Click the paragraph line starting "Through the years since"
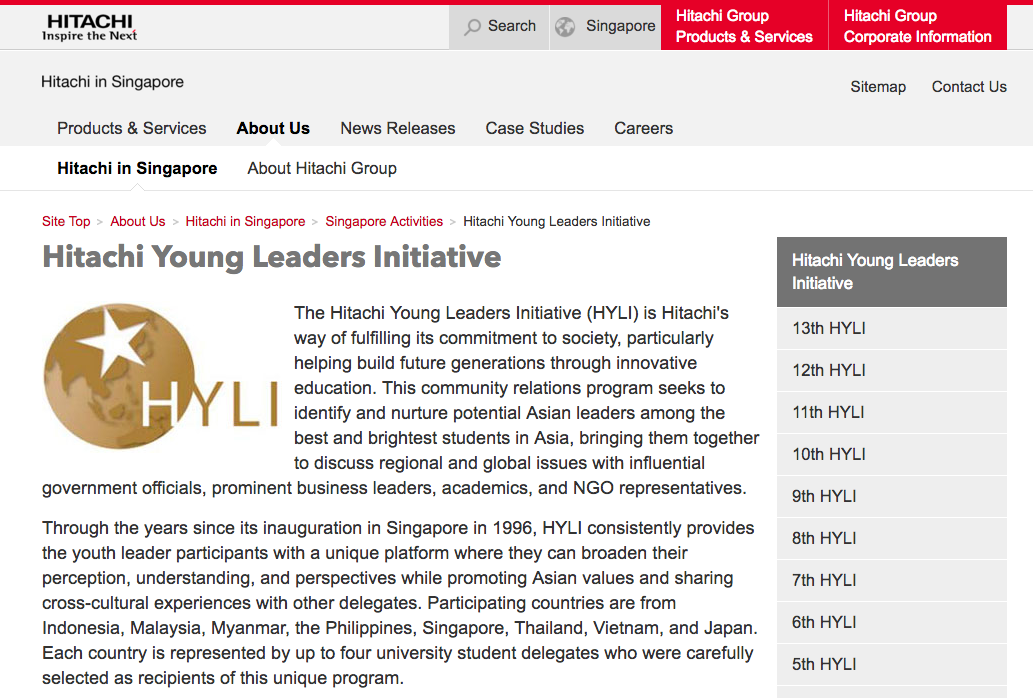 [399, 528]
